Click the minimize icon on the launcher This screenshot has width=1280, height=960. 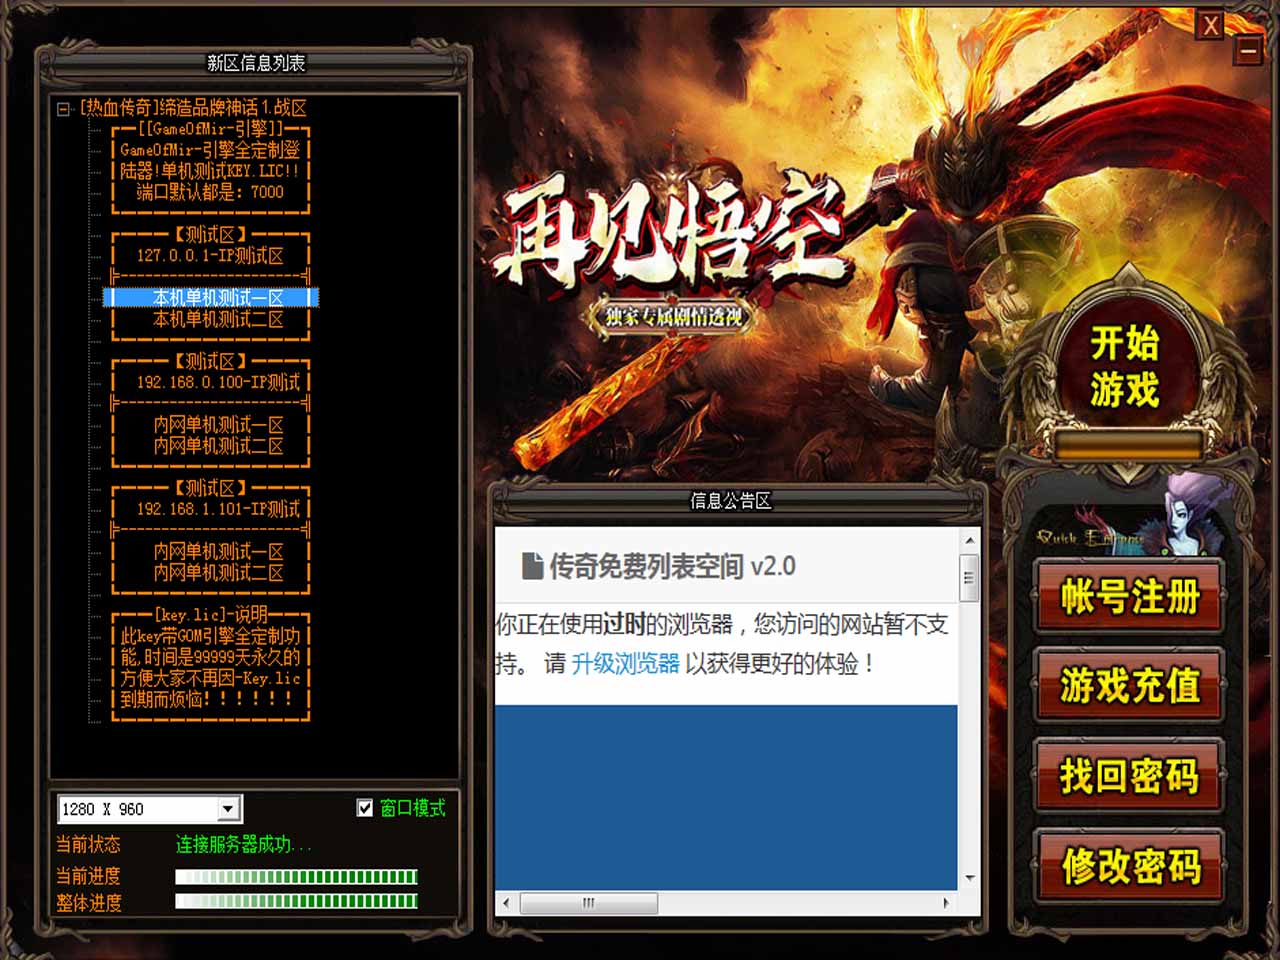(1248, 49)
